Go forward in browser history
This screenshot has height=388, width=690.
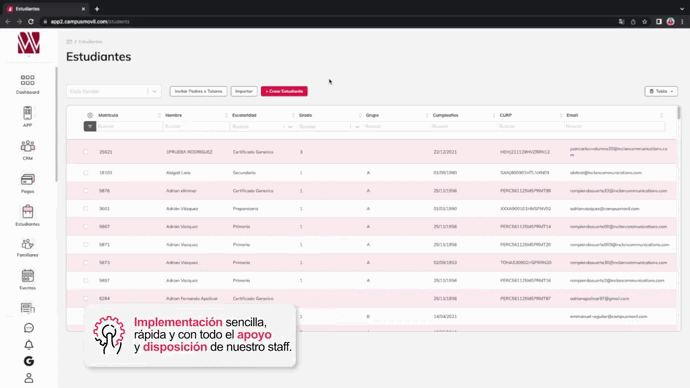click(x=19, y=22)
